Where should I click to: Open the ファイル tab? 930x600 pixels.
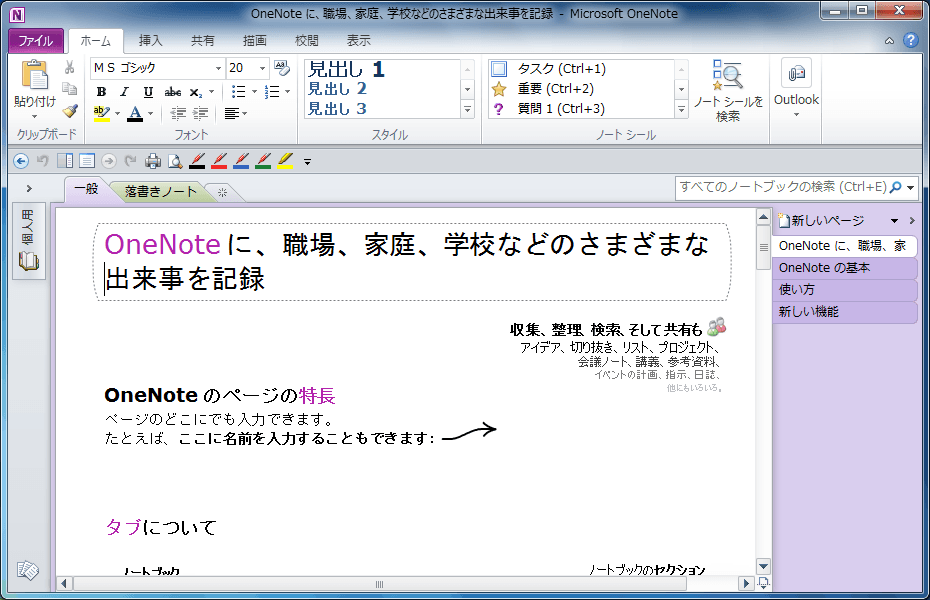pyautogui.click(x=36, y=41)
